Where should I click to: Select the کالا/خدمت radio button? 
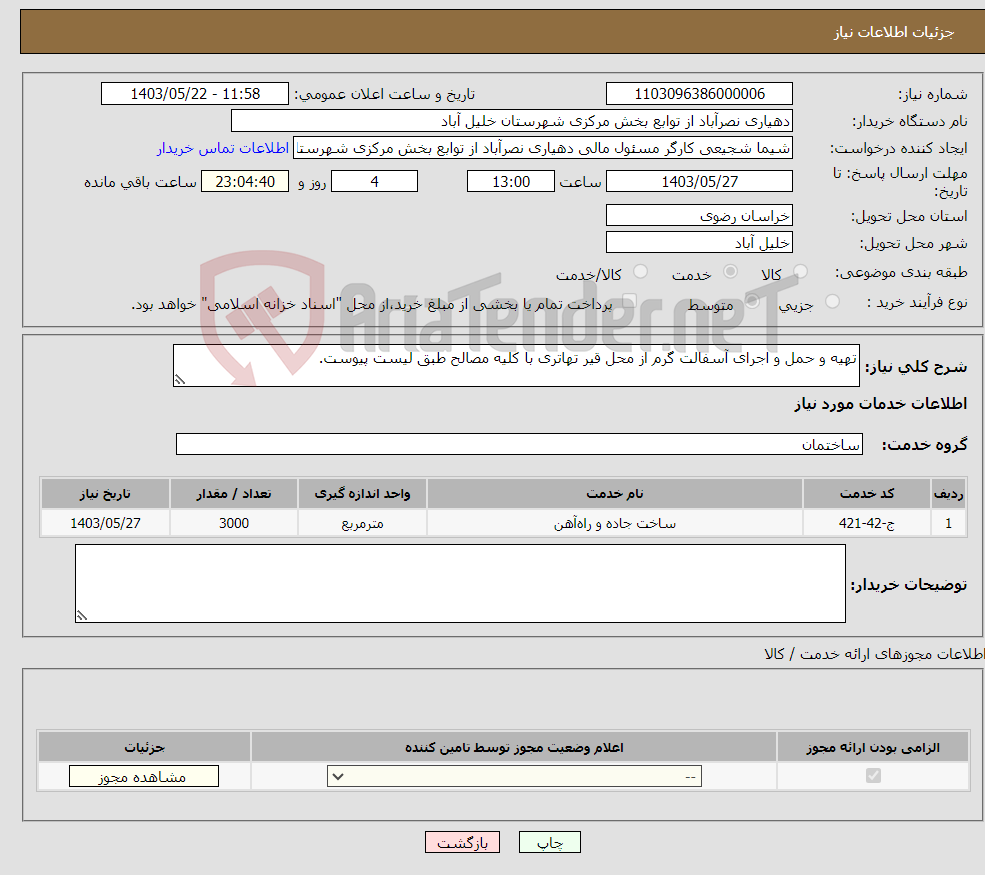[640, 272]
